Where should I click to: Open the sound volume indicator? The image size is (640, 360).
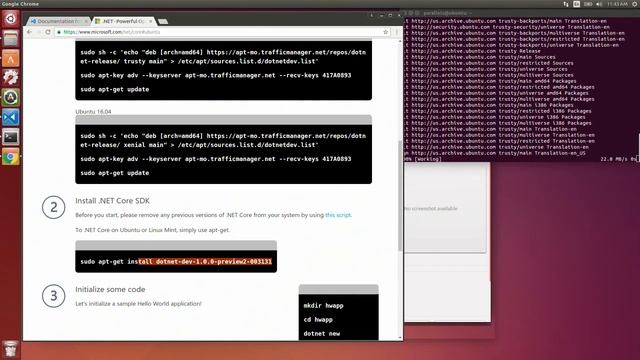[x=599, y=4]
